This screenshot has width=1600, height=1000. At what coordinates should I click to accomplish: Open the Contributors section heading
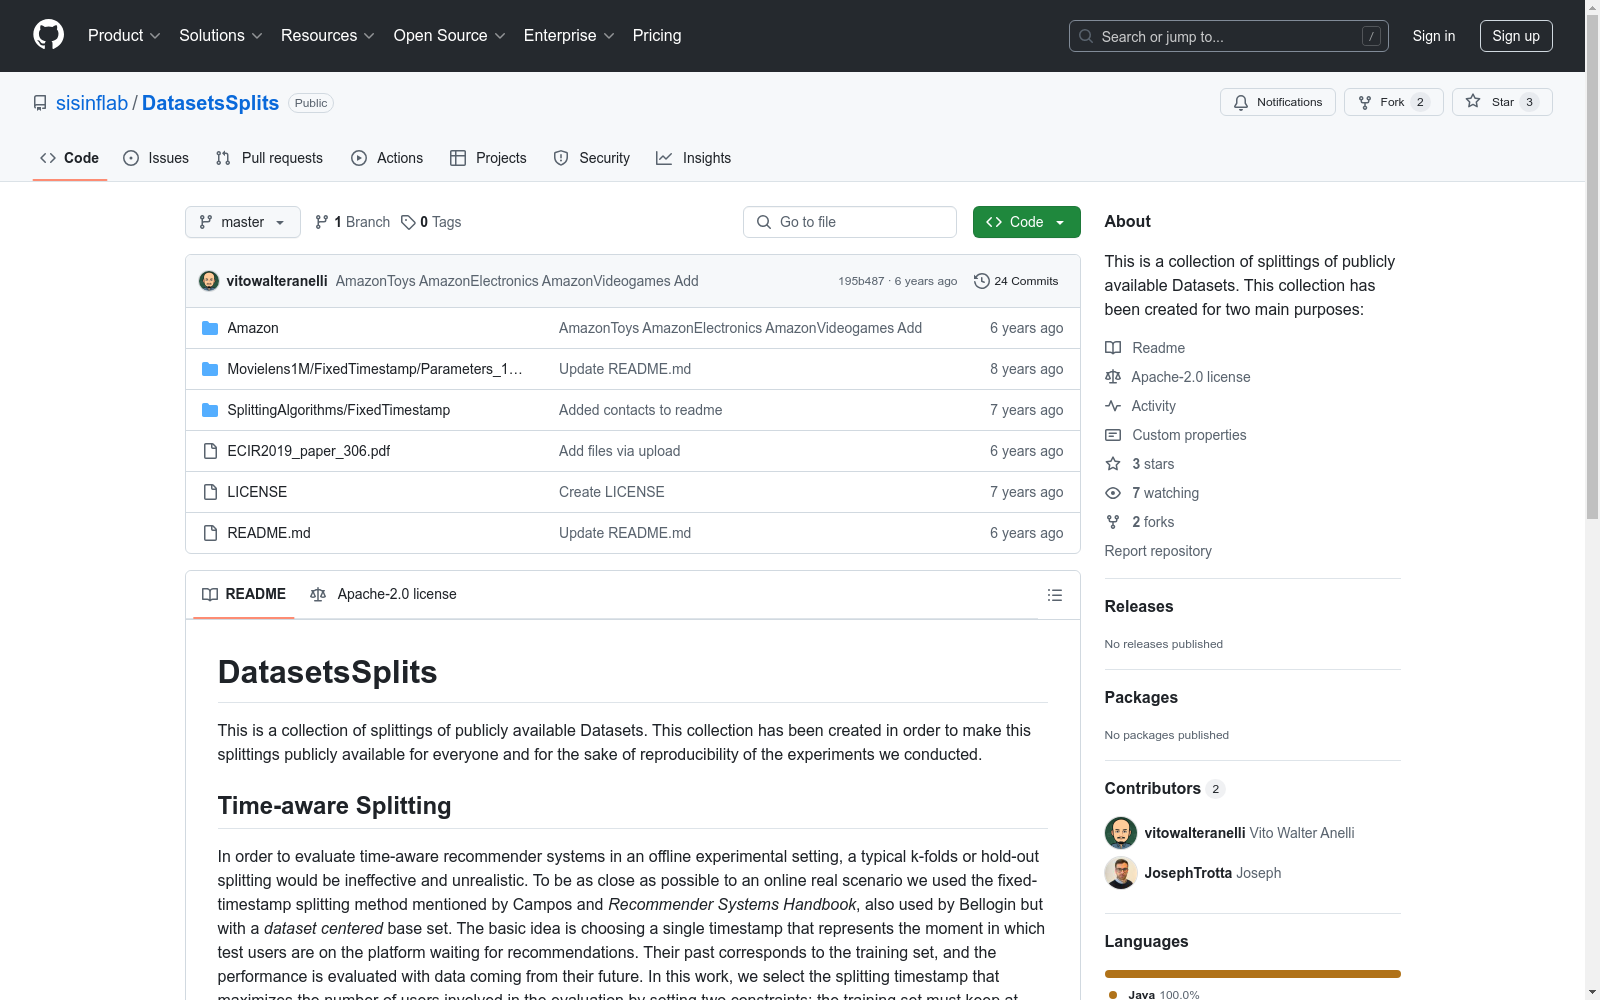pos(1164,788)
